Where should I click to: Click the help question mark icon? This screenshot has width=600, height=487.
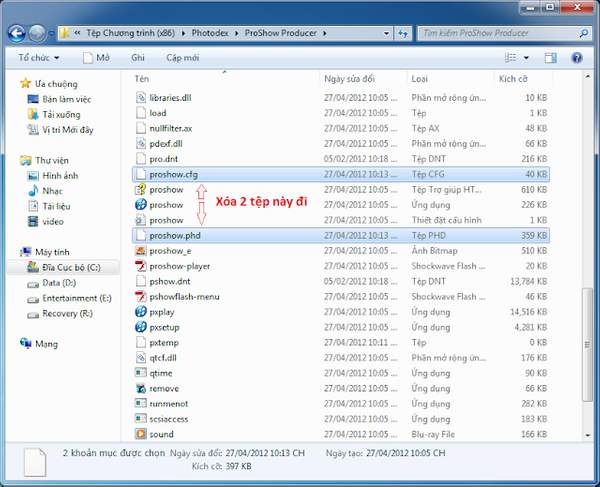[577, 58]
